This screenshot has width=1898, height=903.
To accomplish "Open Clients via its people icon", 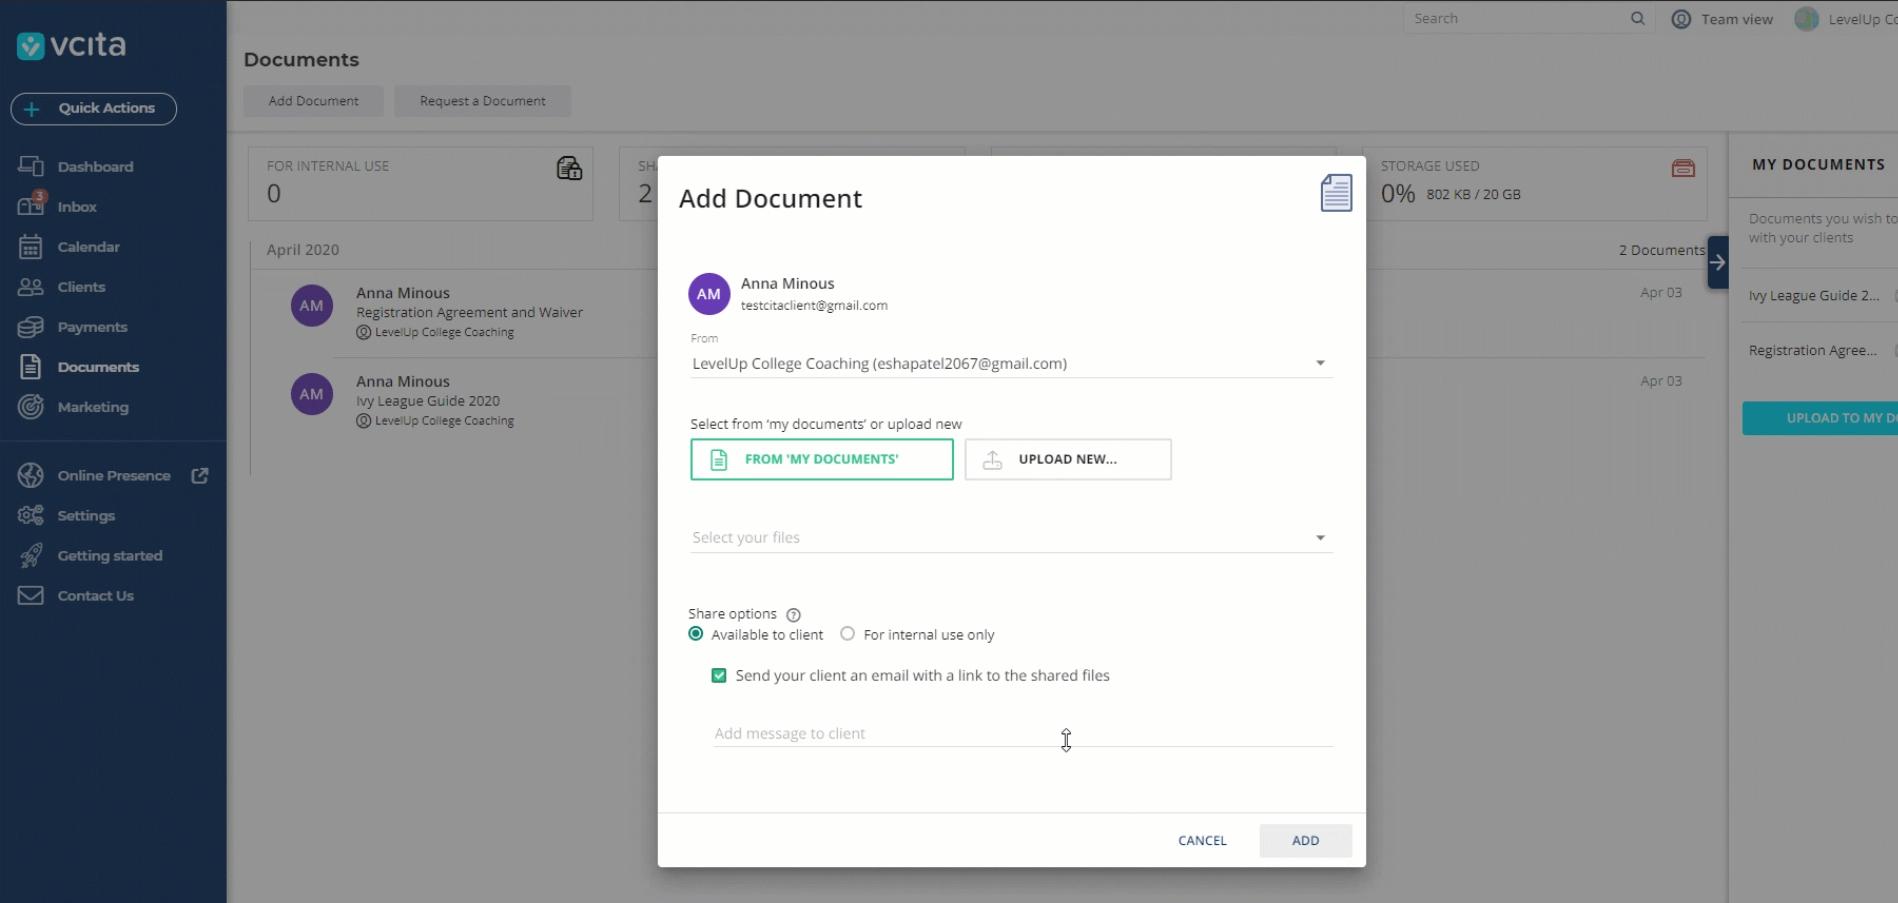I will (x=30, y=287).
